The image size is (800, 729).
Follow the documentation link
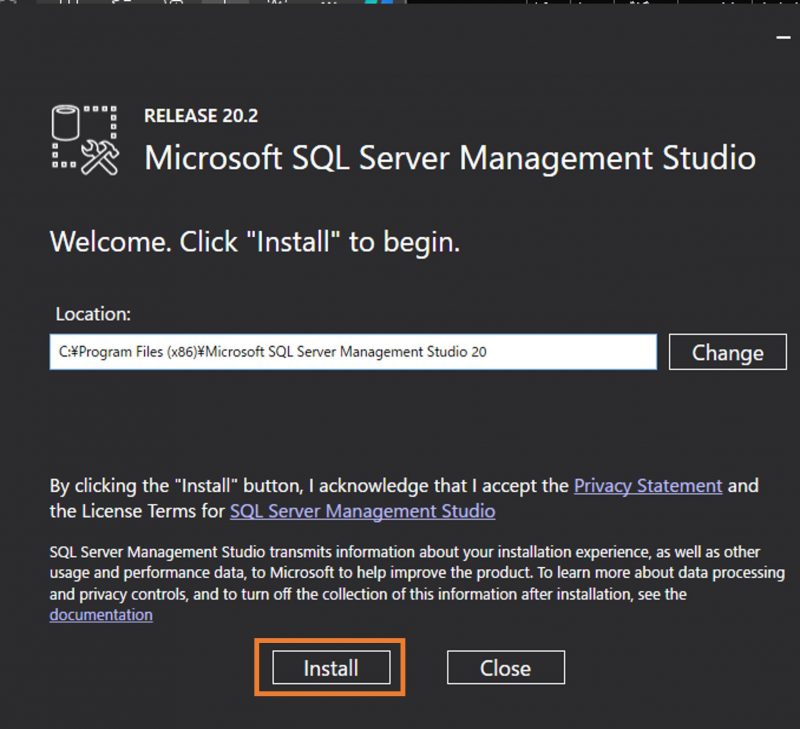click(101, 615)
